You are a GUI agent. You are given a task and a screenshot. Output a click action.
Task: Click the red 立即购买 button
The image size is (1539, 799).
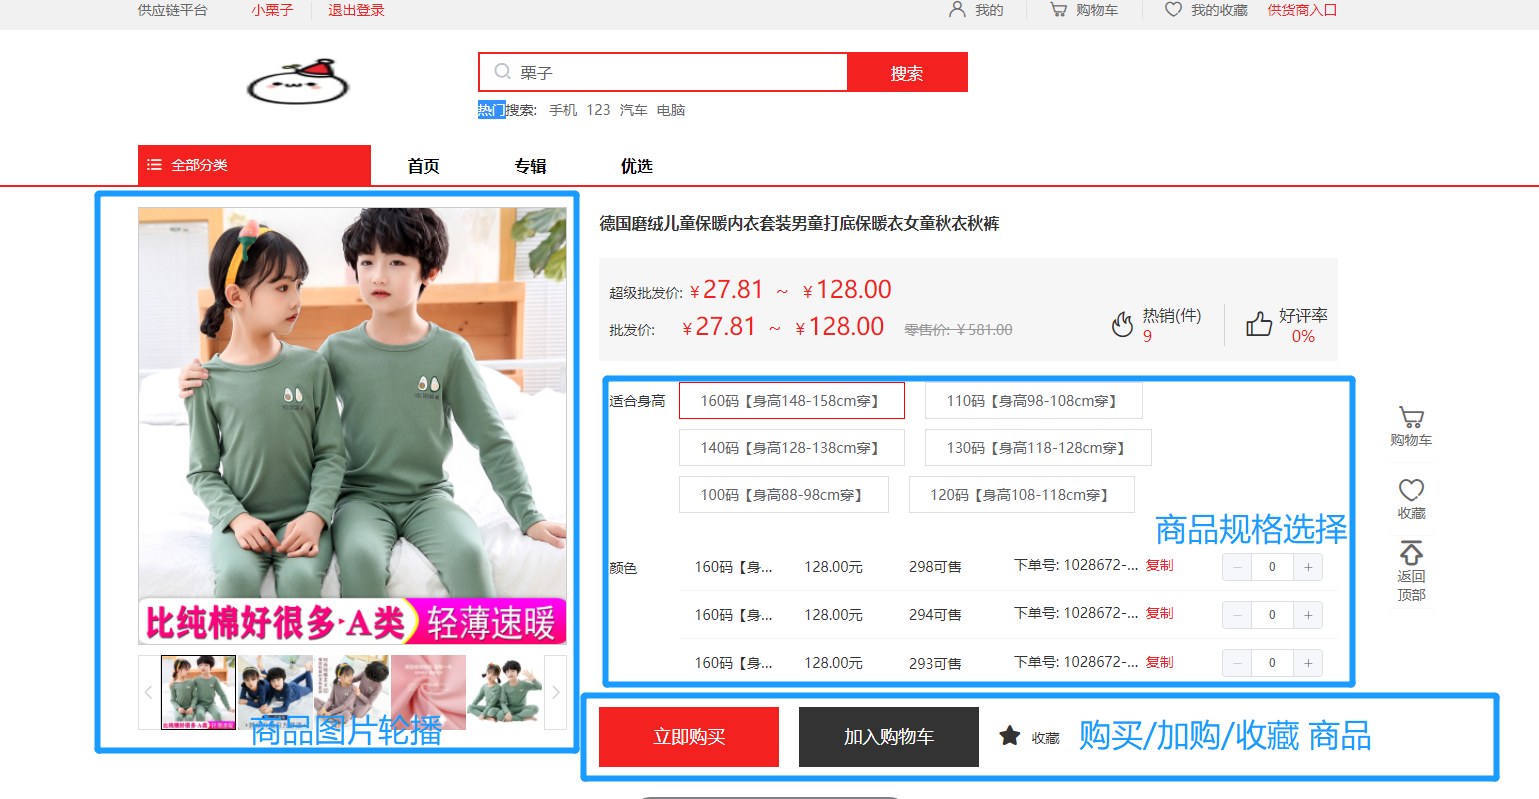coord(688,737)
